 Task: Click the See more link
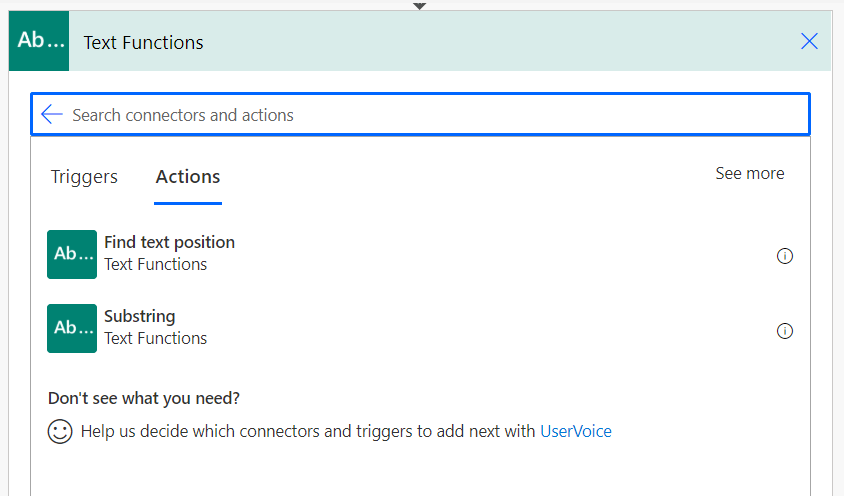(749, 174)
